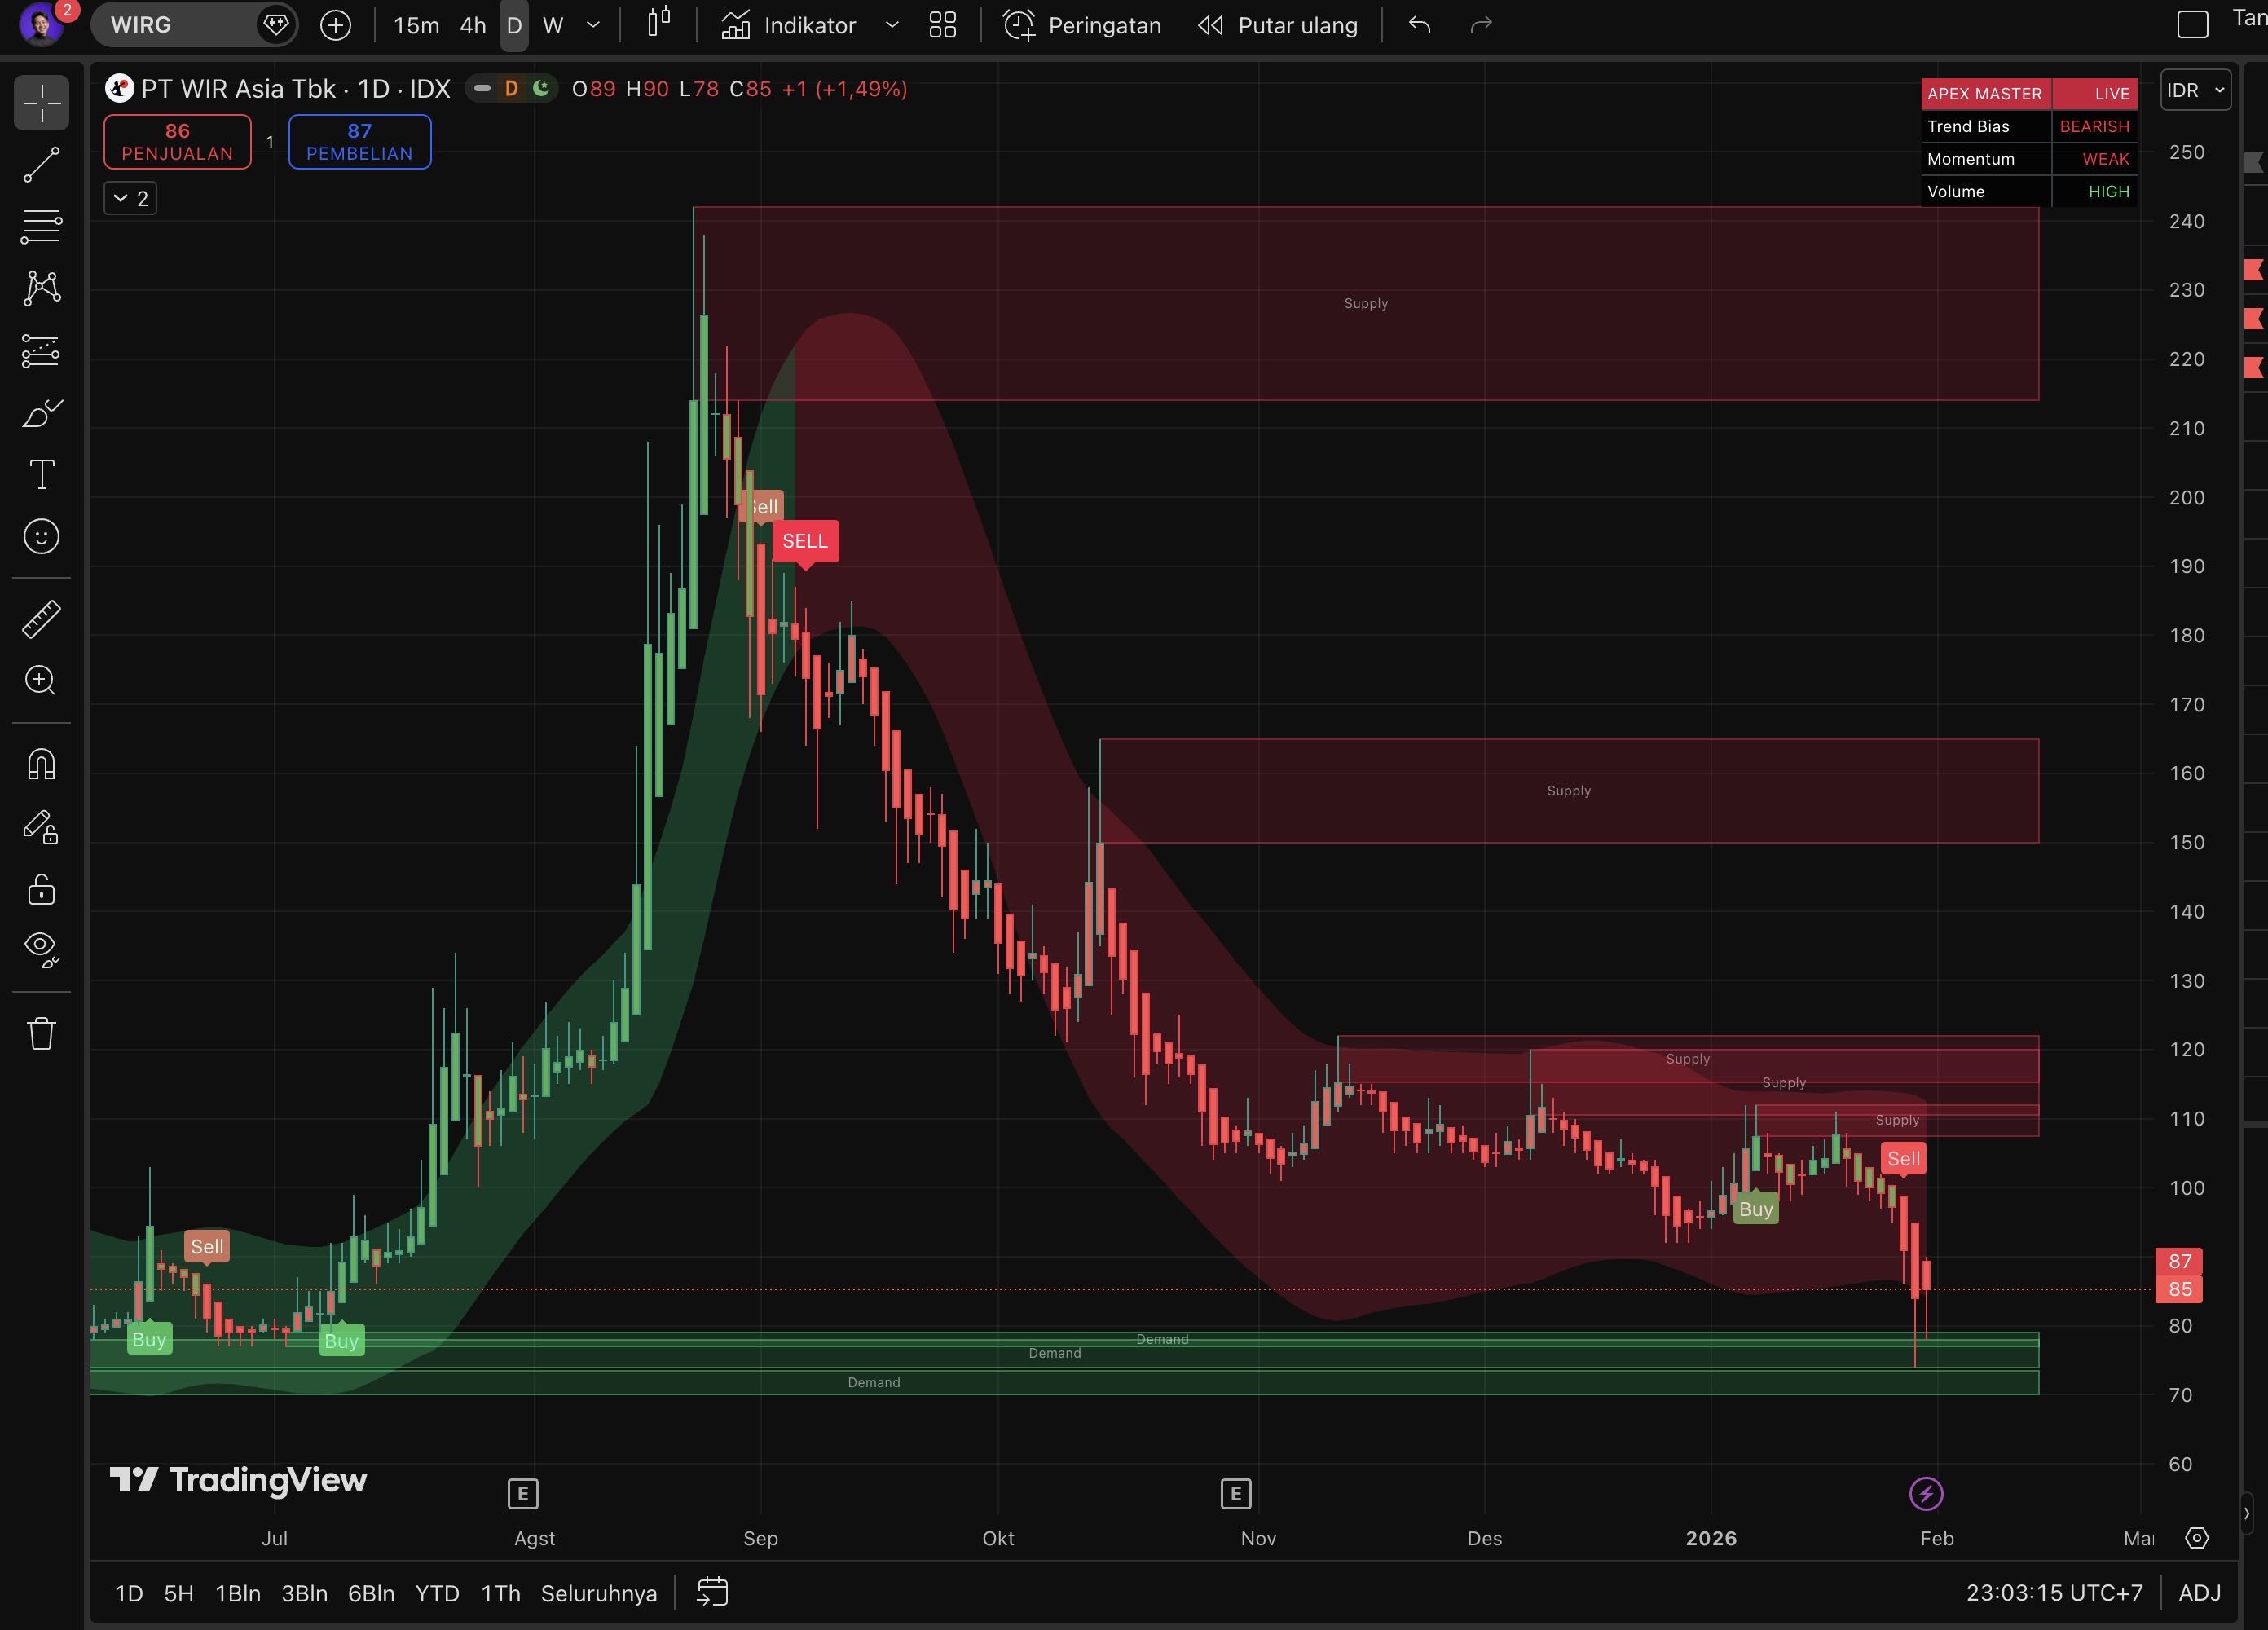Screen dimensions: 2268x1630
Task: Select the ruler measure tool
Action: (x=41, y=619)
